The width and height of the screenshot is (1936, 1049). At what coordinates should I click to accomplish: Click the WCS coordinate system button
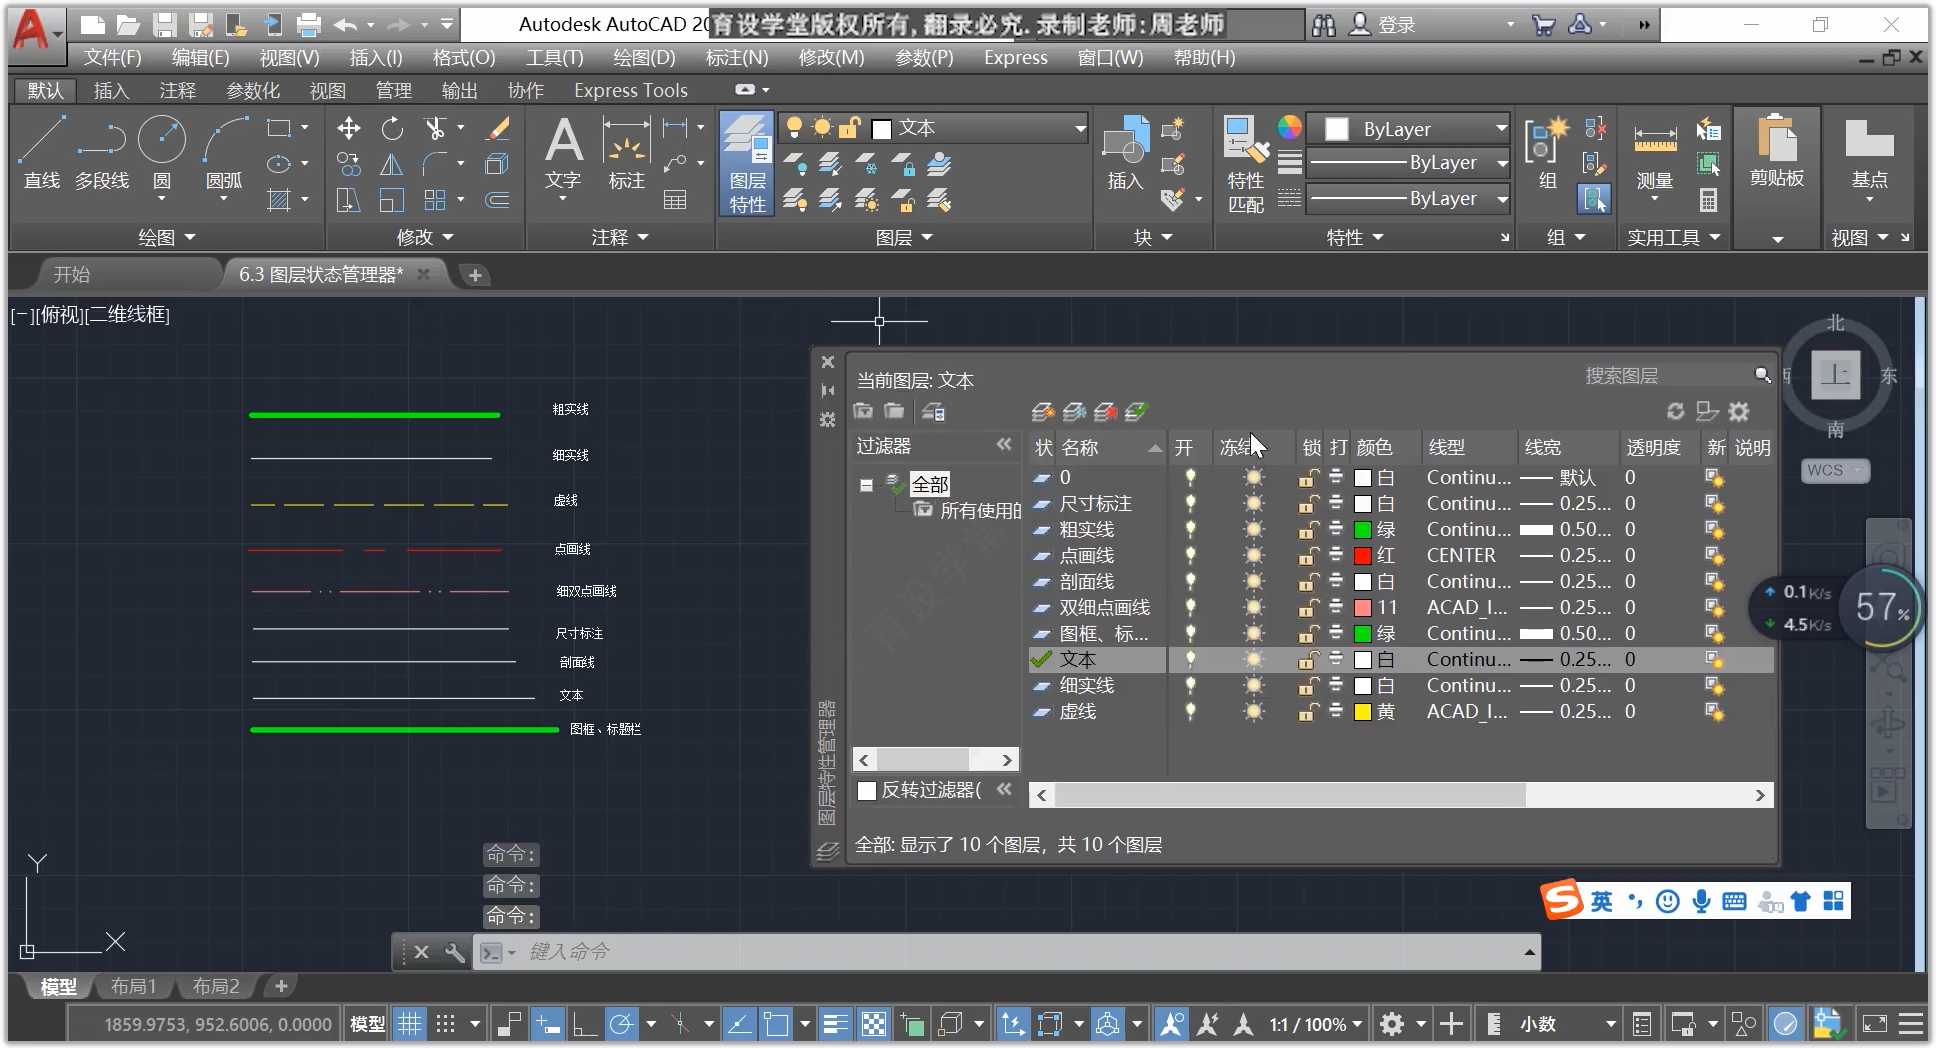pos(1835,470)
